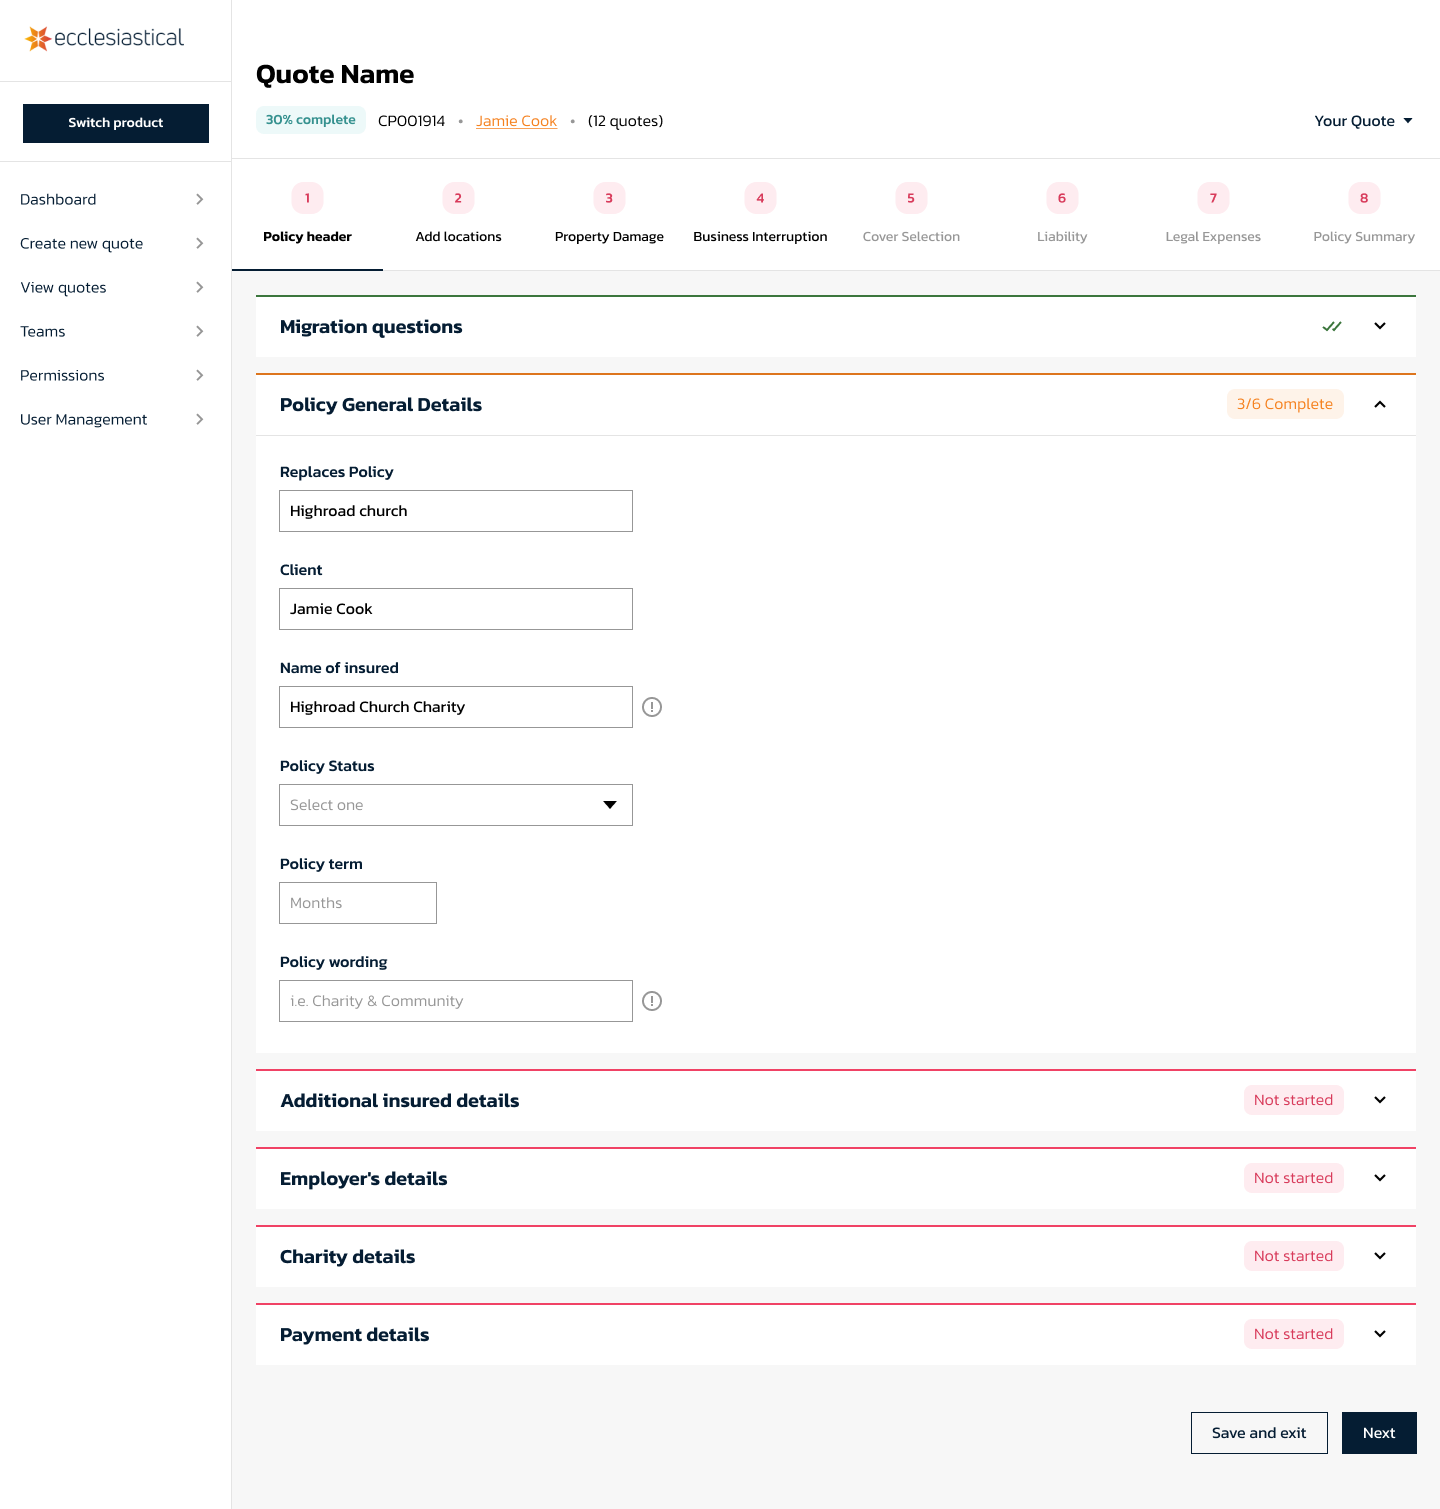Switch to the Property Damage step tab

(609, 236)
